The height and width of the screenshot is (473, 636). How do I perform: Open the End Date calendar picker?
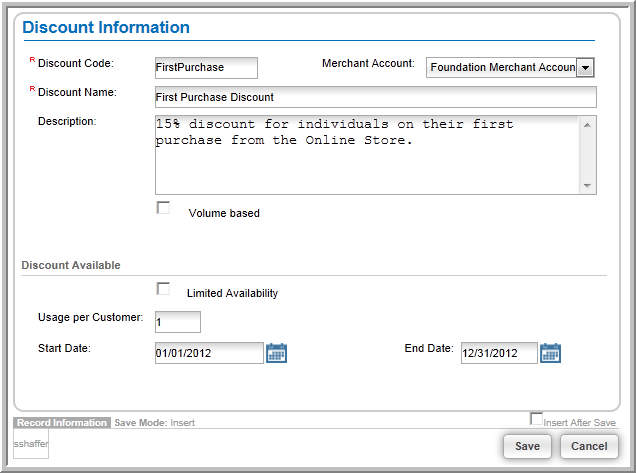tap(550, 353)
